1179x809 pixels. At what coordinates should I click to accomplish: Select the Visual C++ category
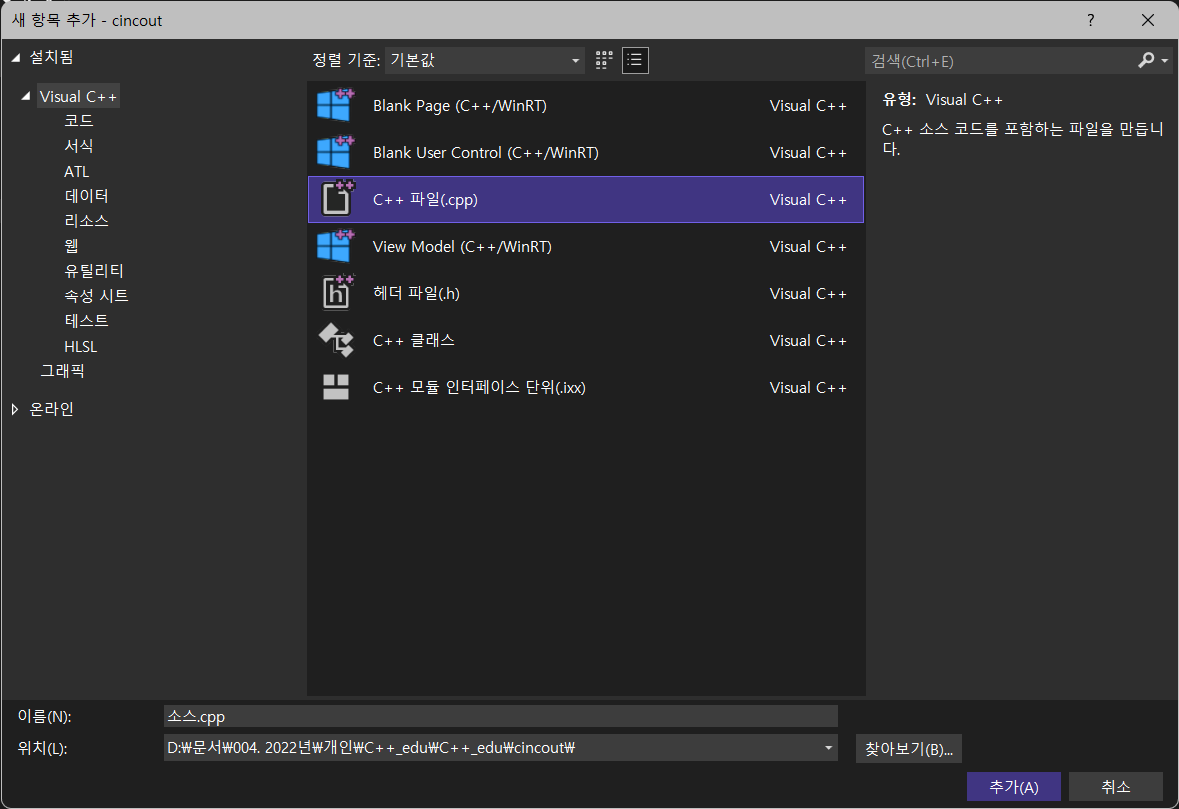tap(78, 96)
